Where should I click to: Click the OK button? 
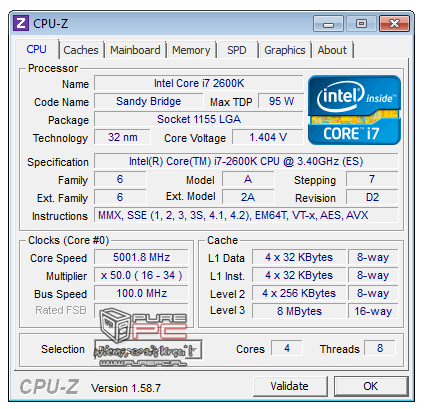tap(371, 386)
